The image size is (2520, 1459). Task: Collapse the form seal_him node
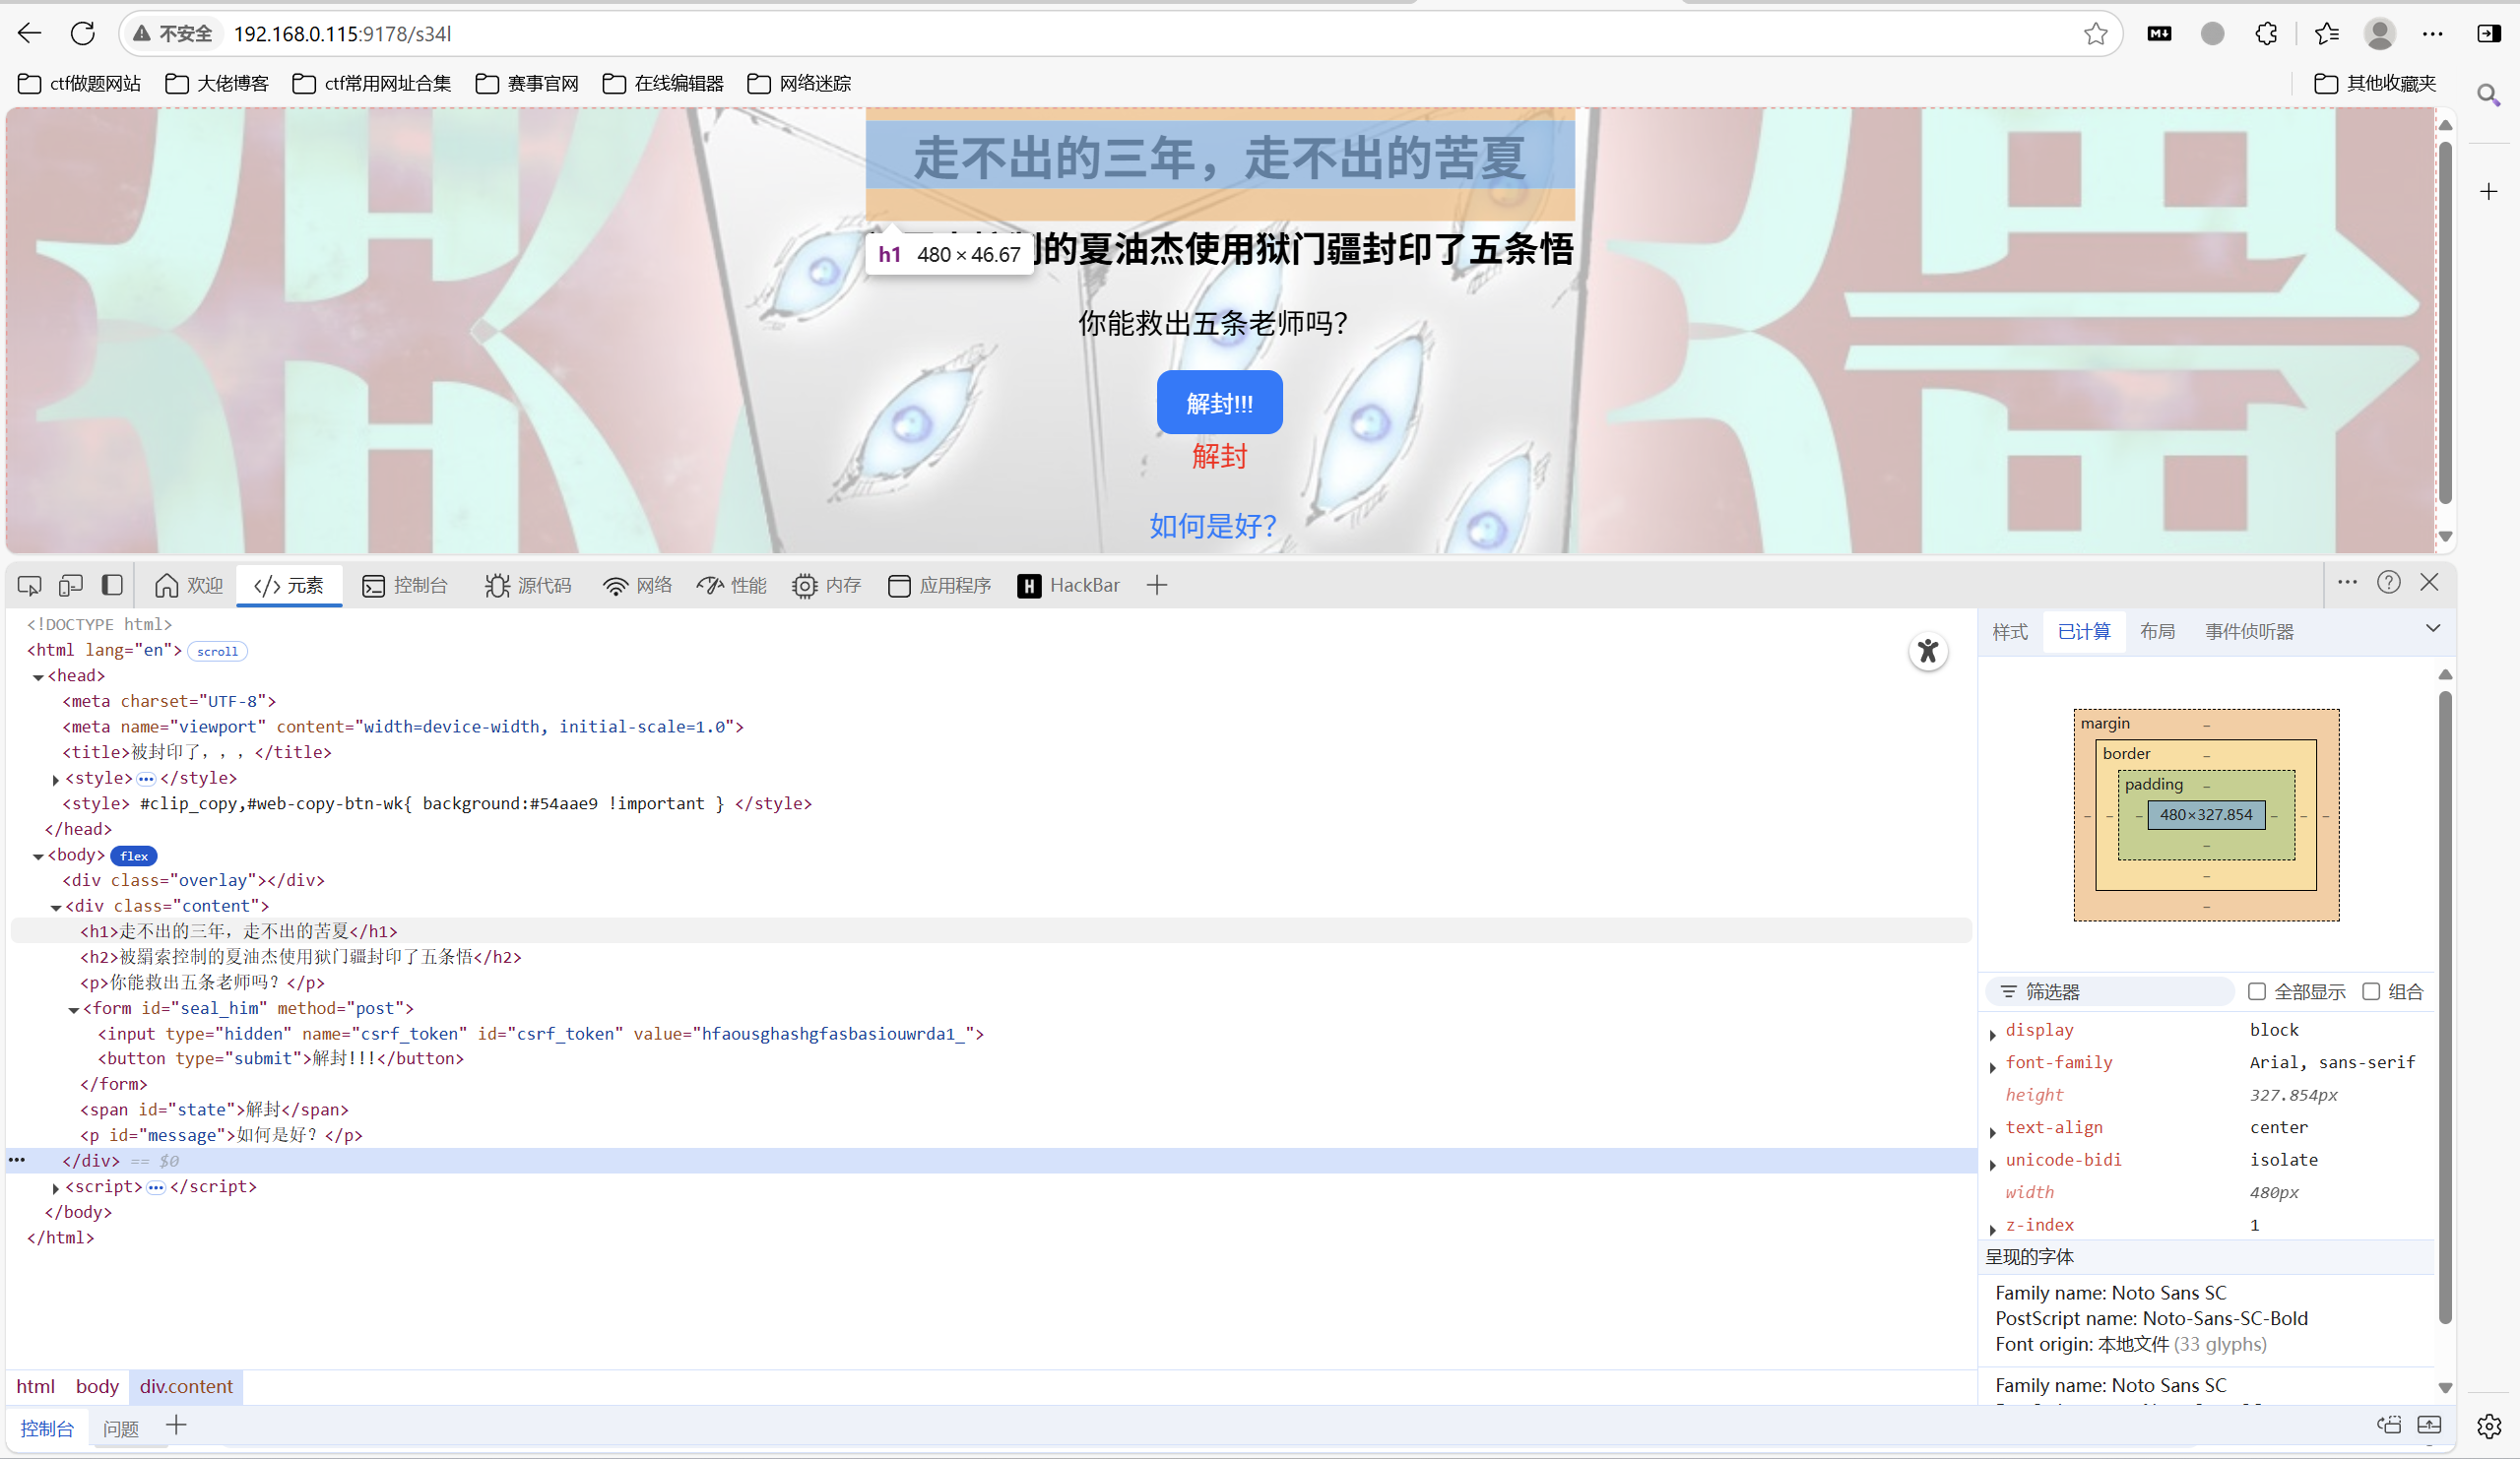pyautogui.click(x=73, y=1009)
